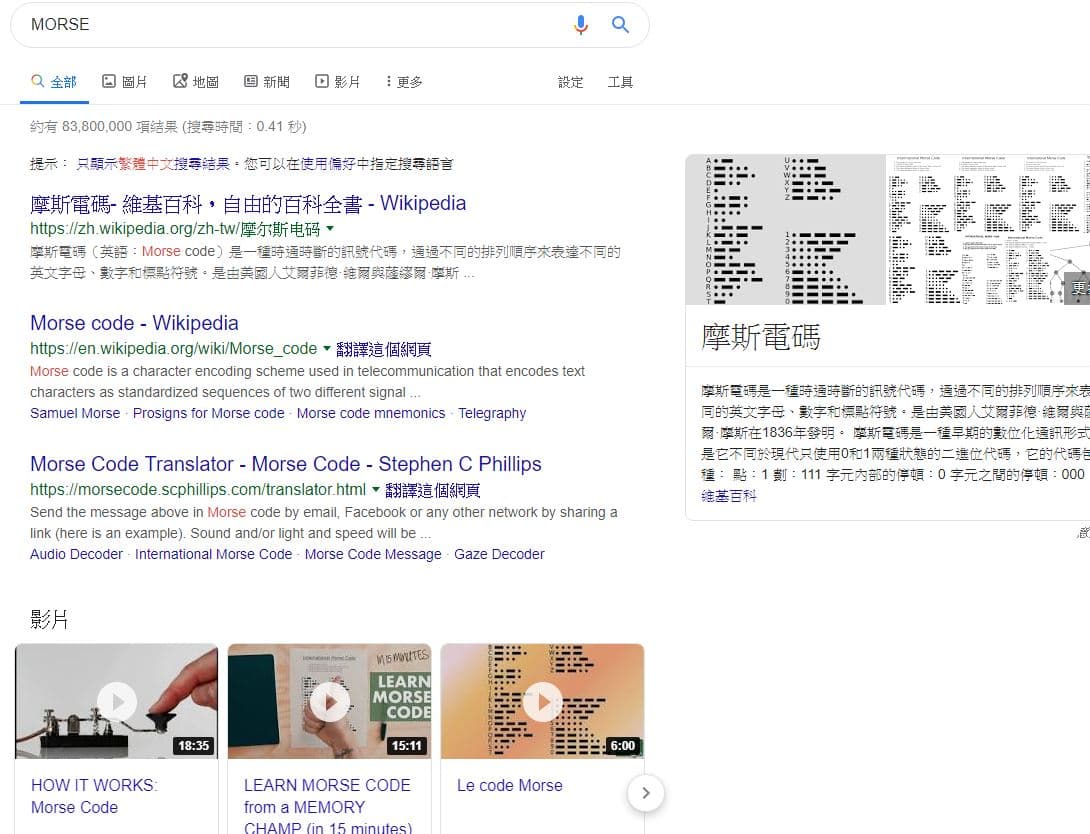
Task: Open large Morse alphabet chart image in knowledge panel
Action: pos(786,229)
